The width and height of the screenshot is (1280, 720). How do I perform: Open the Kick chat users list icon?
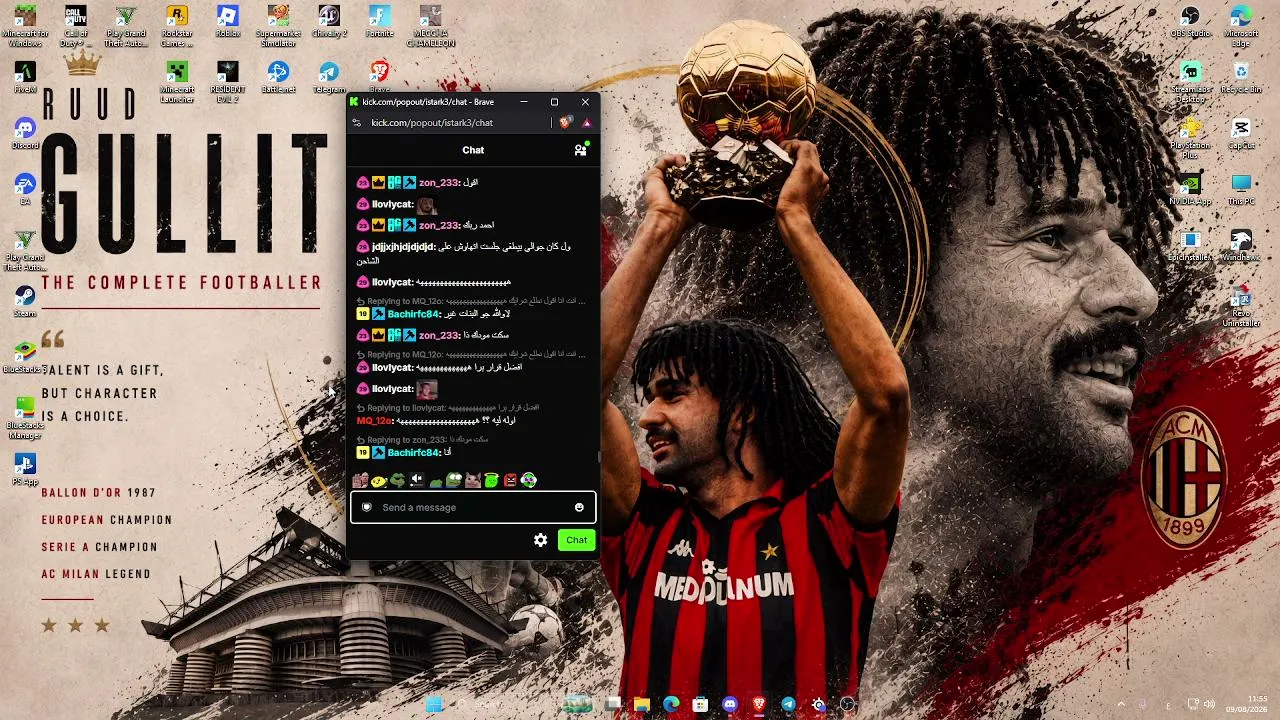(x=580, y=150)
